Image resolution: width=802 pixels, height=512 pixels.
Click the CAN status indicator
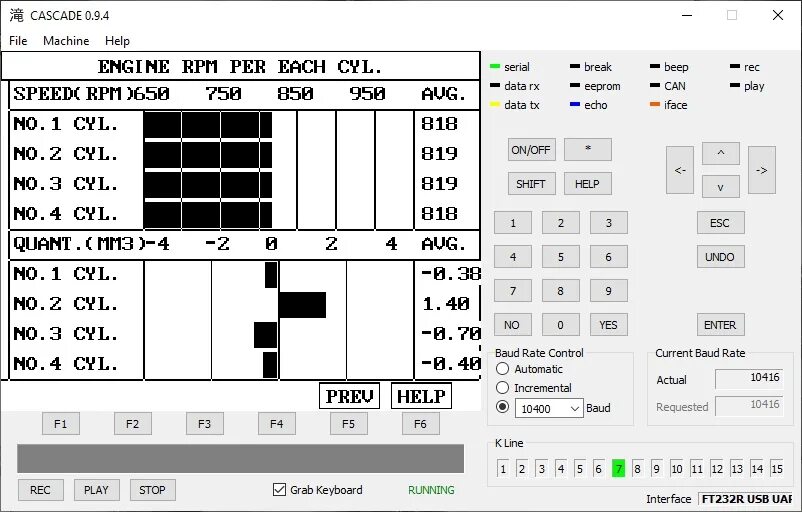click(x=655, y=85)
